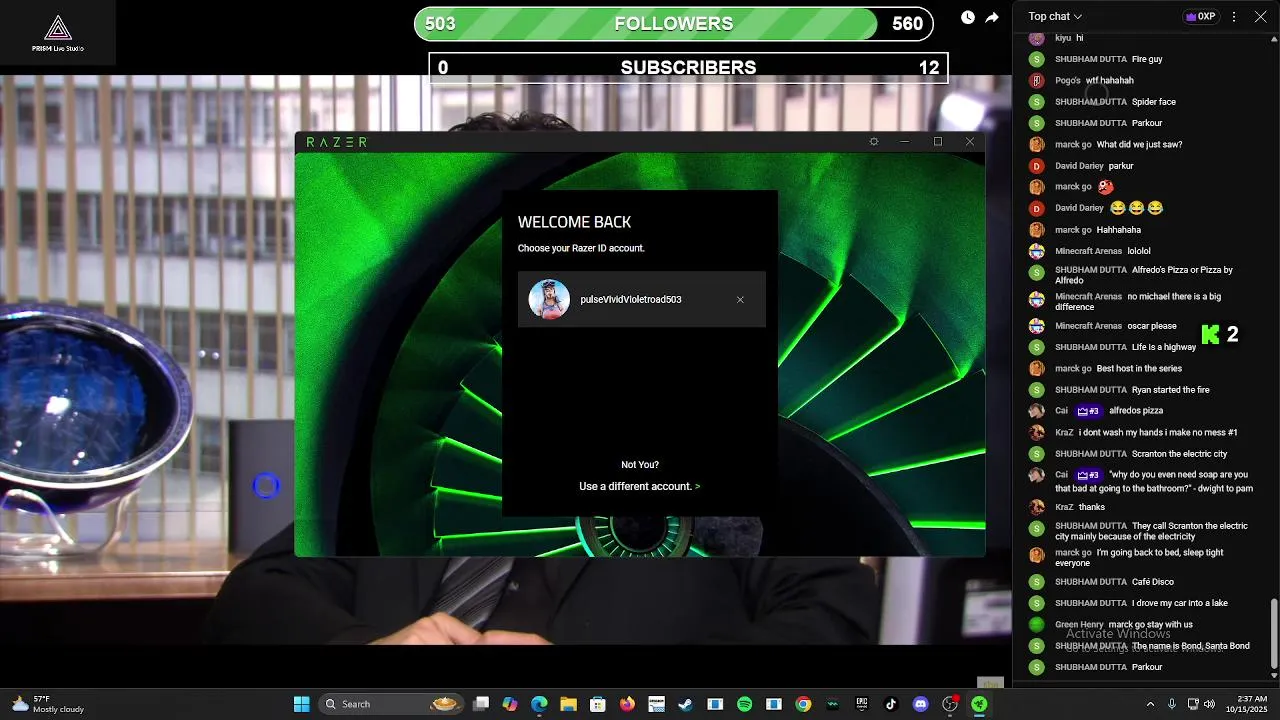Image resolution: width=1280 pixels, height=720 pixels.
Task: Close the live chat panel
Action: [x=1261, y=16]
